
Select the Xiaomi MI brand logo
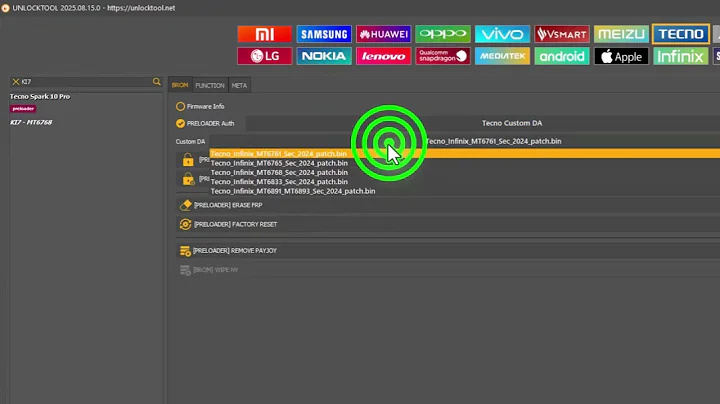point(264,34)
